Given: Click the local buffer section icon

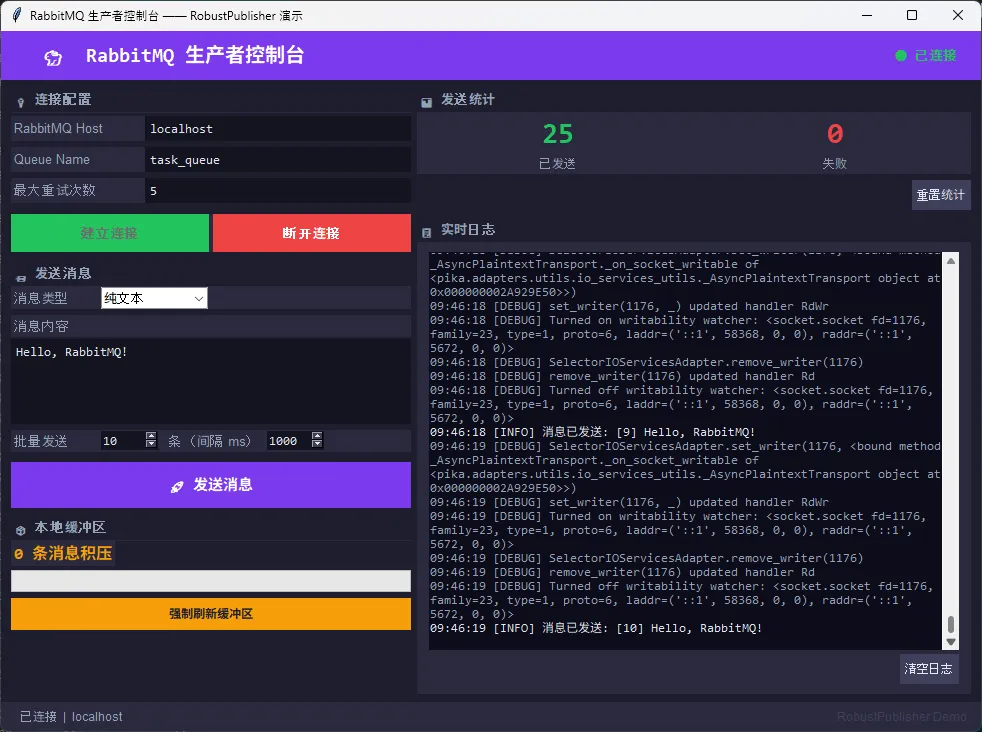Looking at the screenshot, I should pos(21,530).
